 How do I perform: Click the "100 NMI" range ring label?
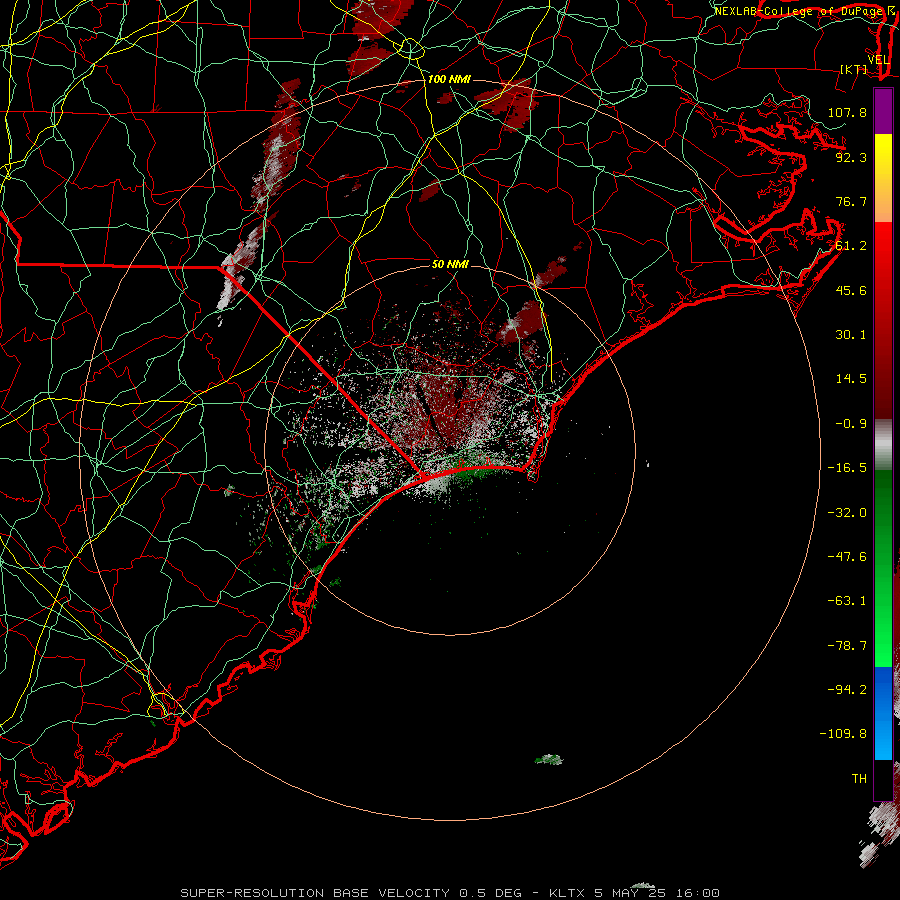(449, 79)
